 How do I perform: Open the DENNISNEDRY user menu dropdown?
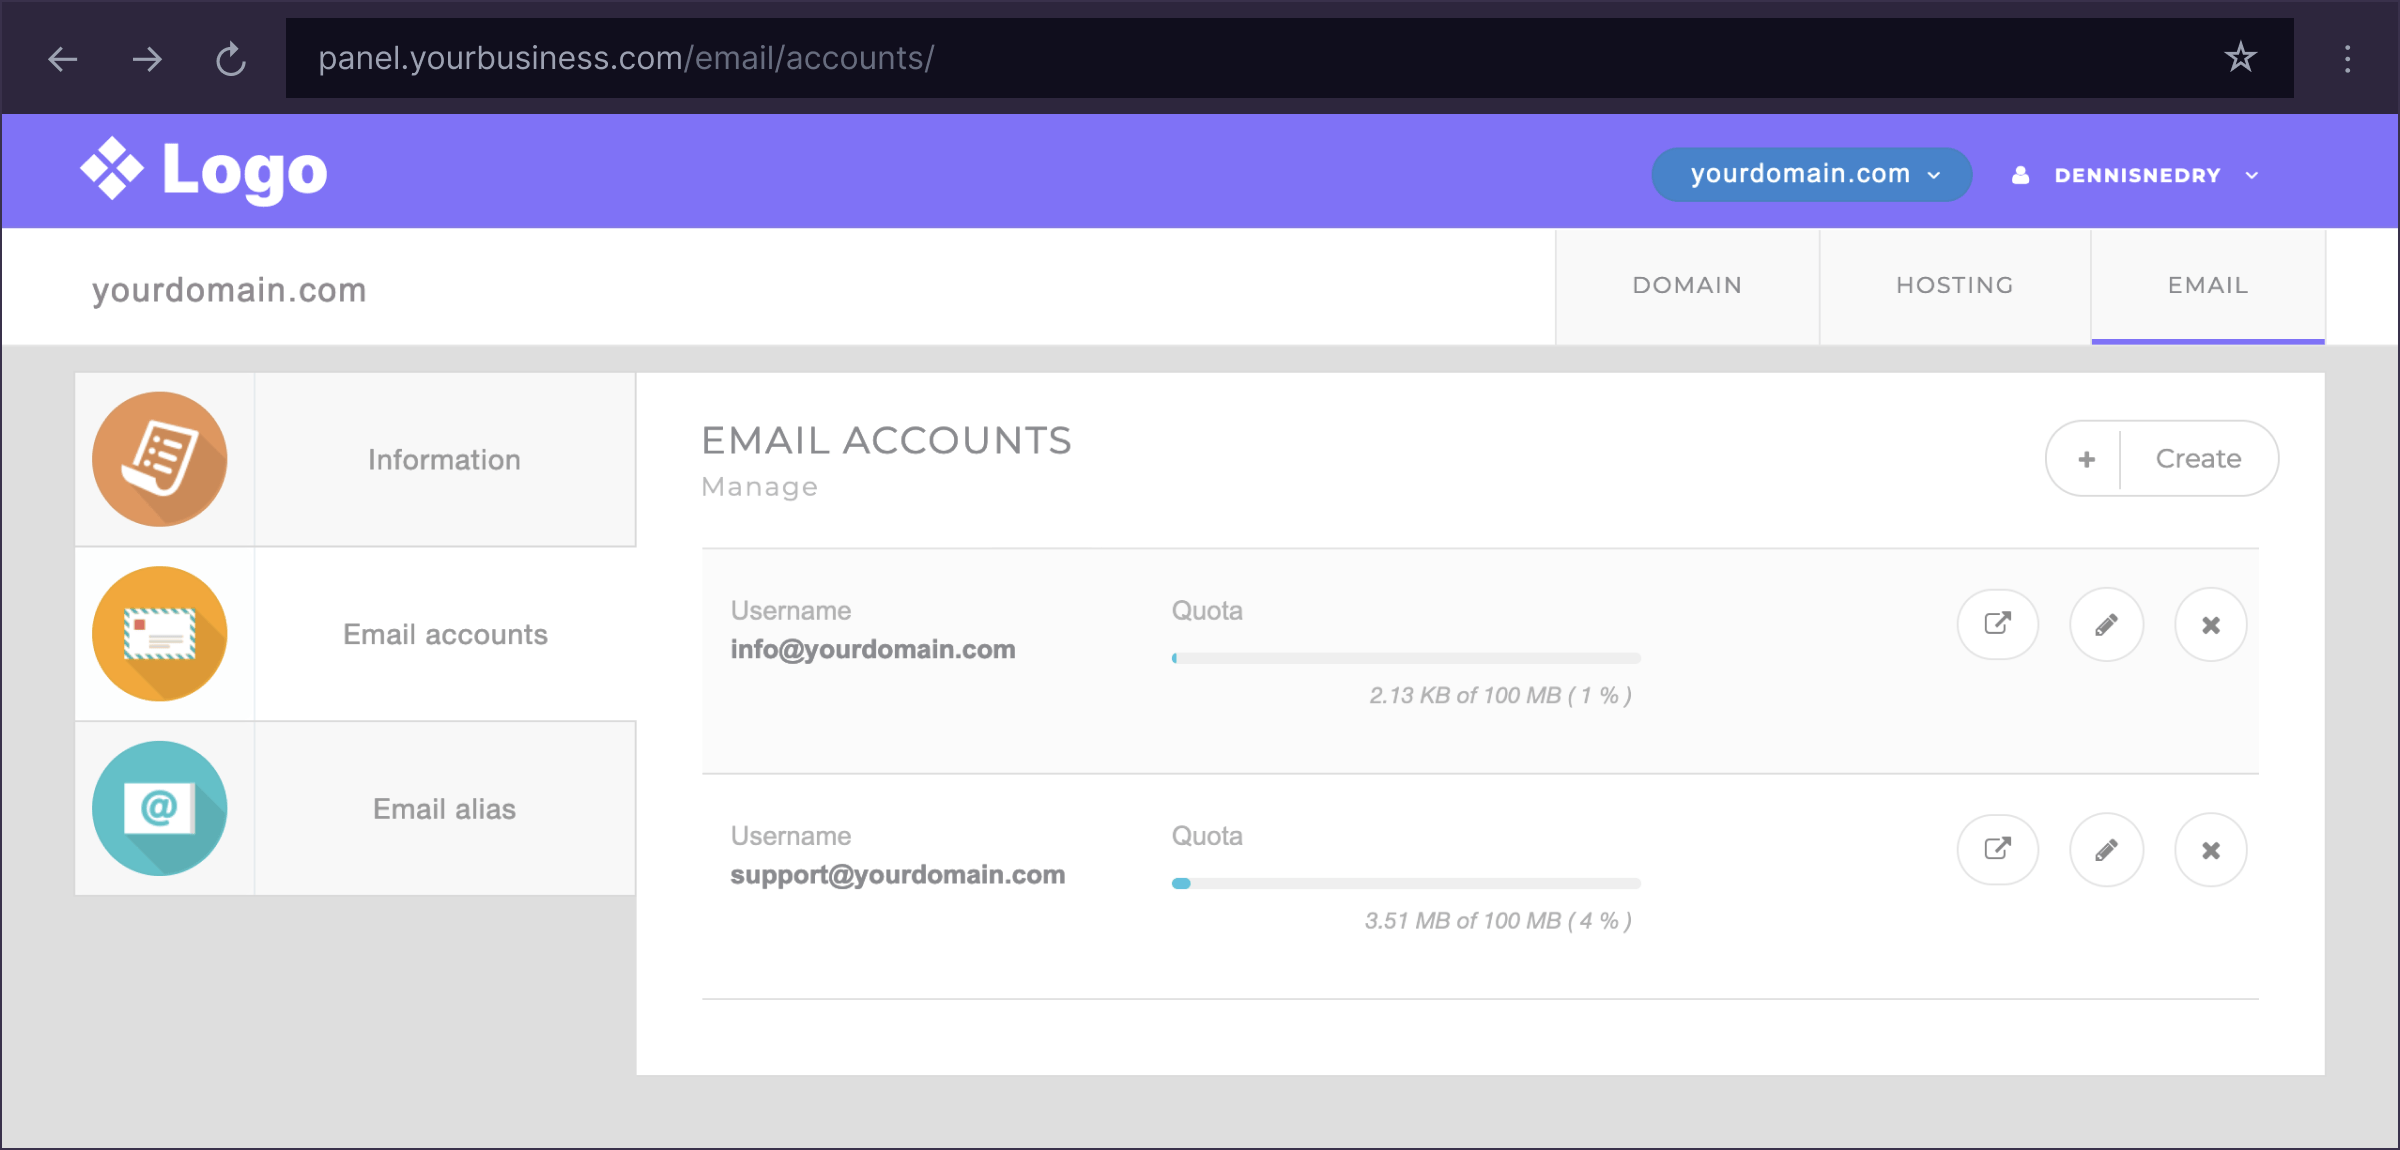[2136, 175]
